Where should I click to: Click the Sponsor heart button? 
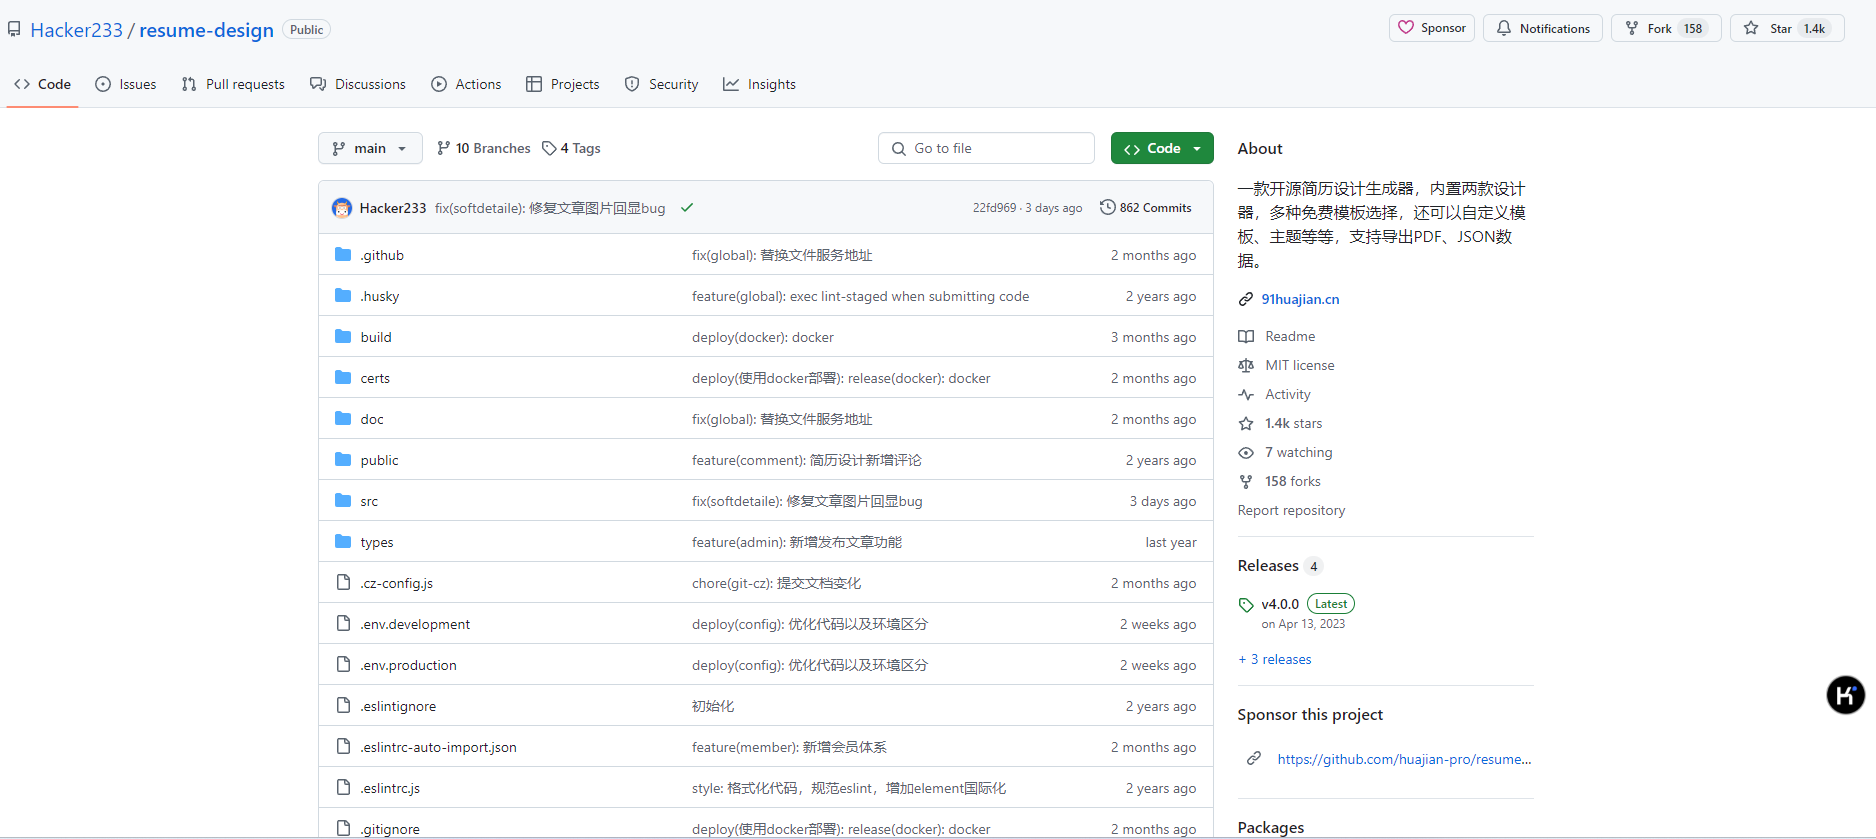(x=1431, y=28)
